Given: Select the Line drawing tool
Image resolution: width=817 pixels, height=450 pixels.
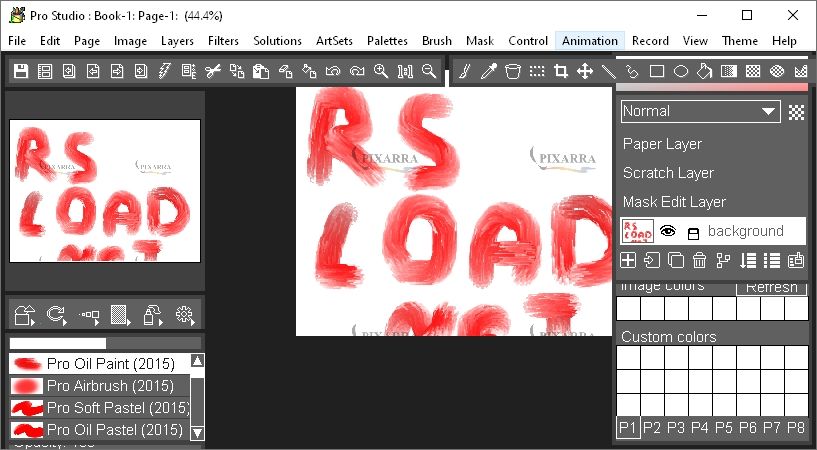Looking at the screenshot, I should [x=609, y=71].
